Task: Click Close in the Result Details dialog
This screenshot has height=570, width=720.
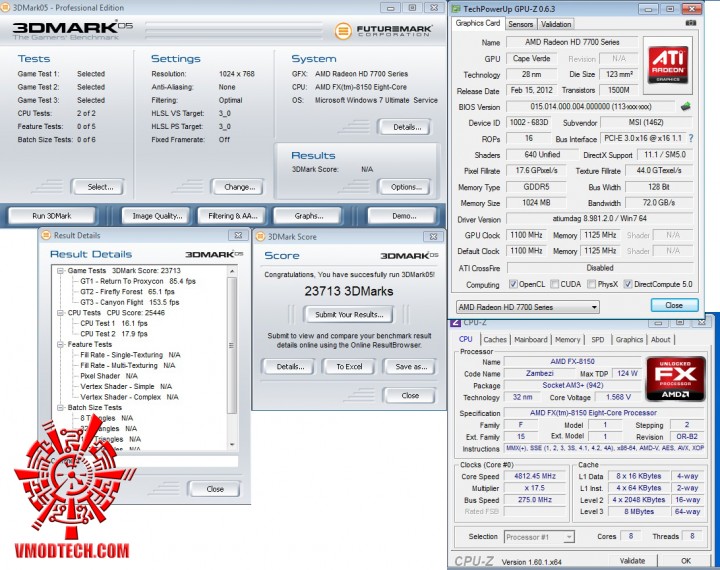Action: [x=215, y=489]
